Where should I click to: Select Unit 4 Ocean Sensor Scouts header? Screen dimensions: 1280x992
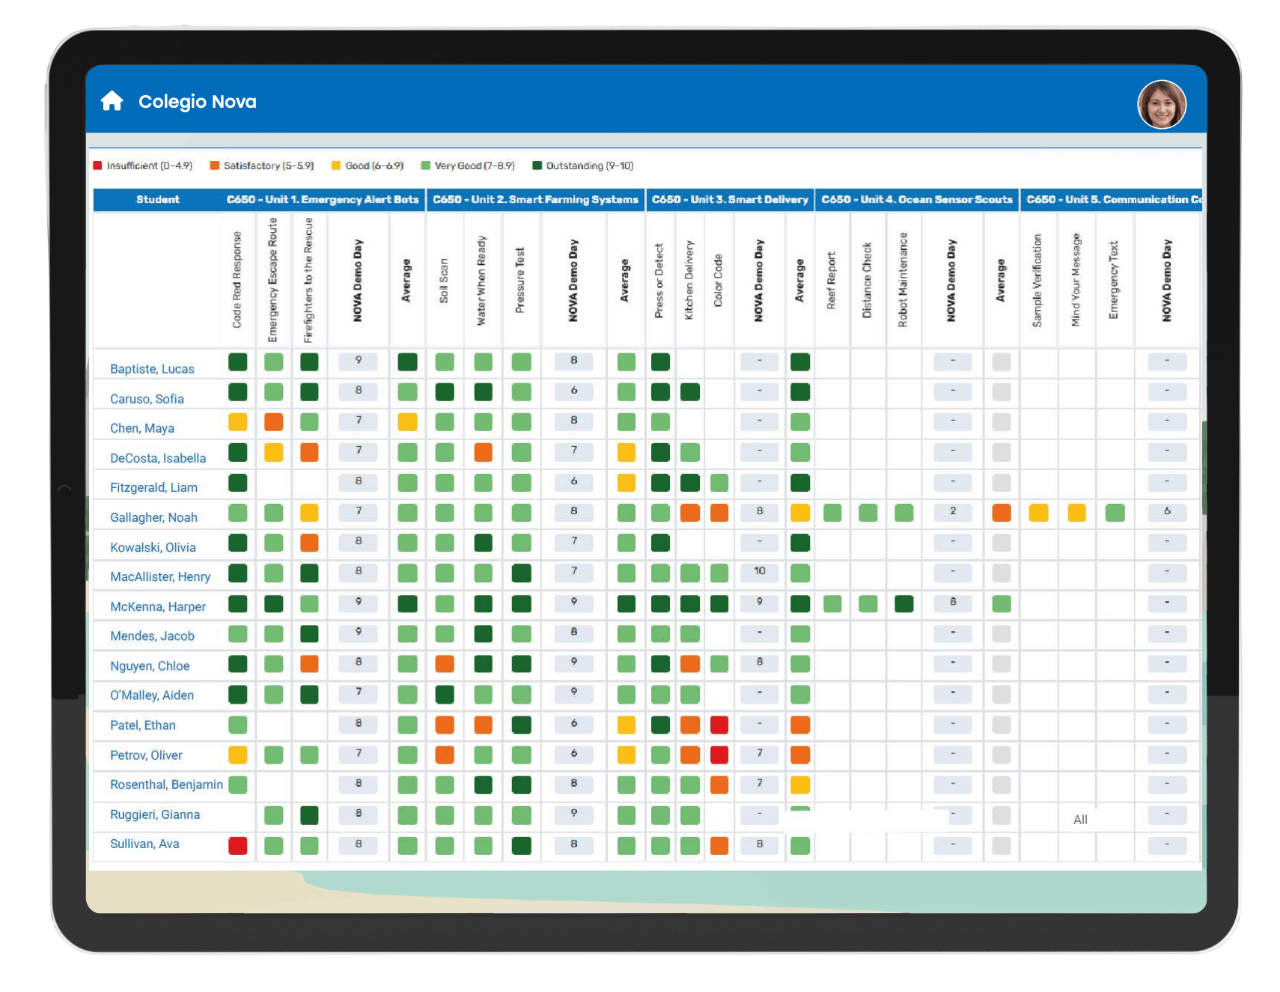coord(916,200)
